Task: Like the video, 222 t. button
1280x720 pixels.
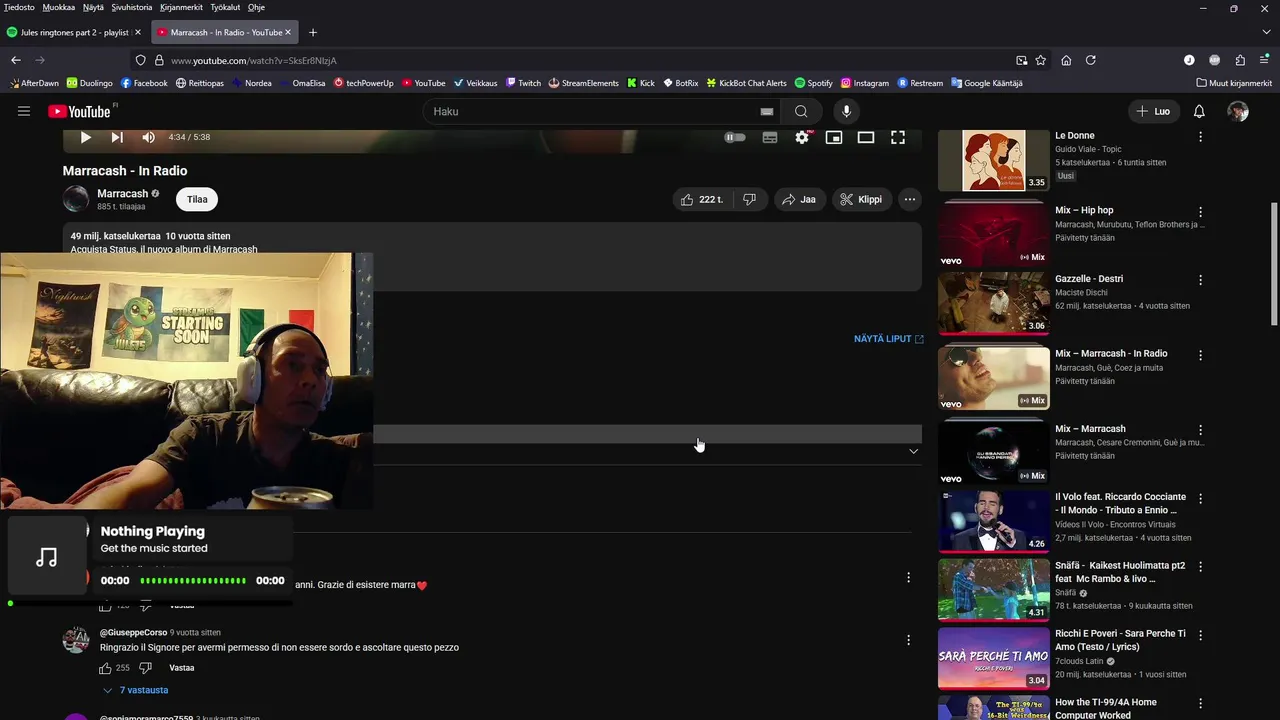Action: tap(701, 199)
